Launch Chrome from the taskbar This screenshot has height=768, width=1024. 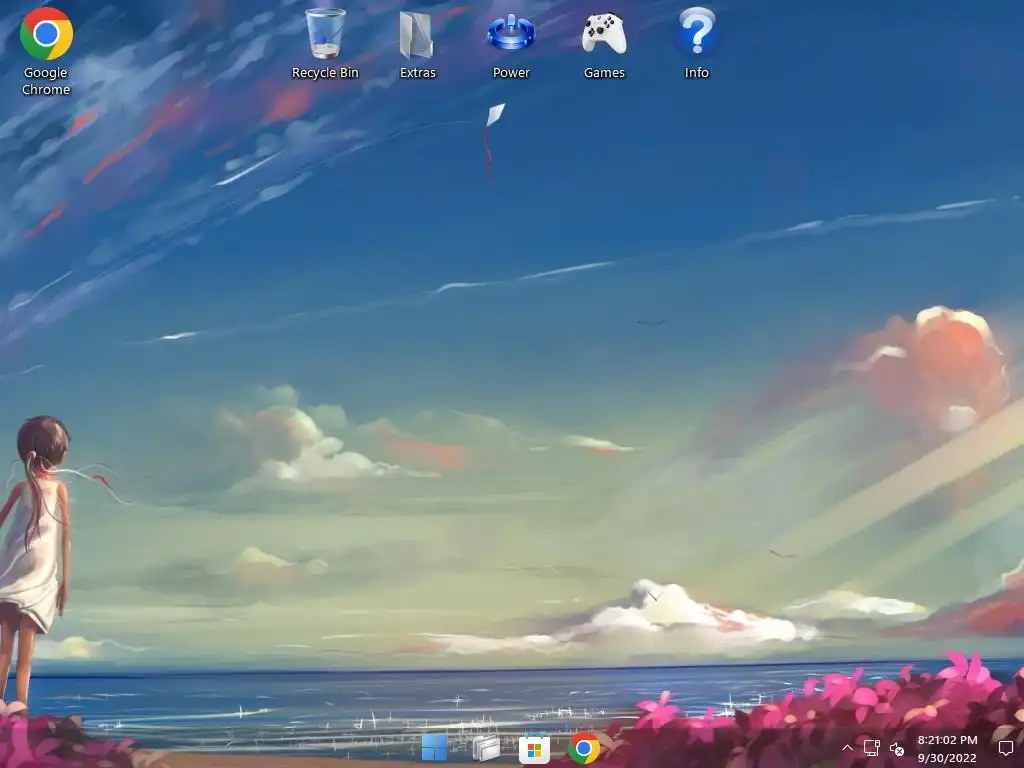pos(584,748)
